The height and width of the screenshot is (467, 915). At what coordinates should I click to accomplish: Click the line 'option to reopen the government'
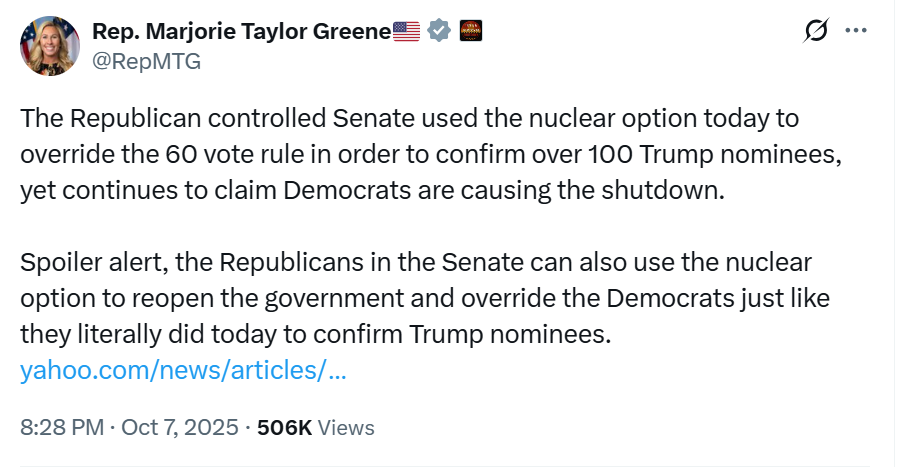[425, 299]
